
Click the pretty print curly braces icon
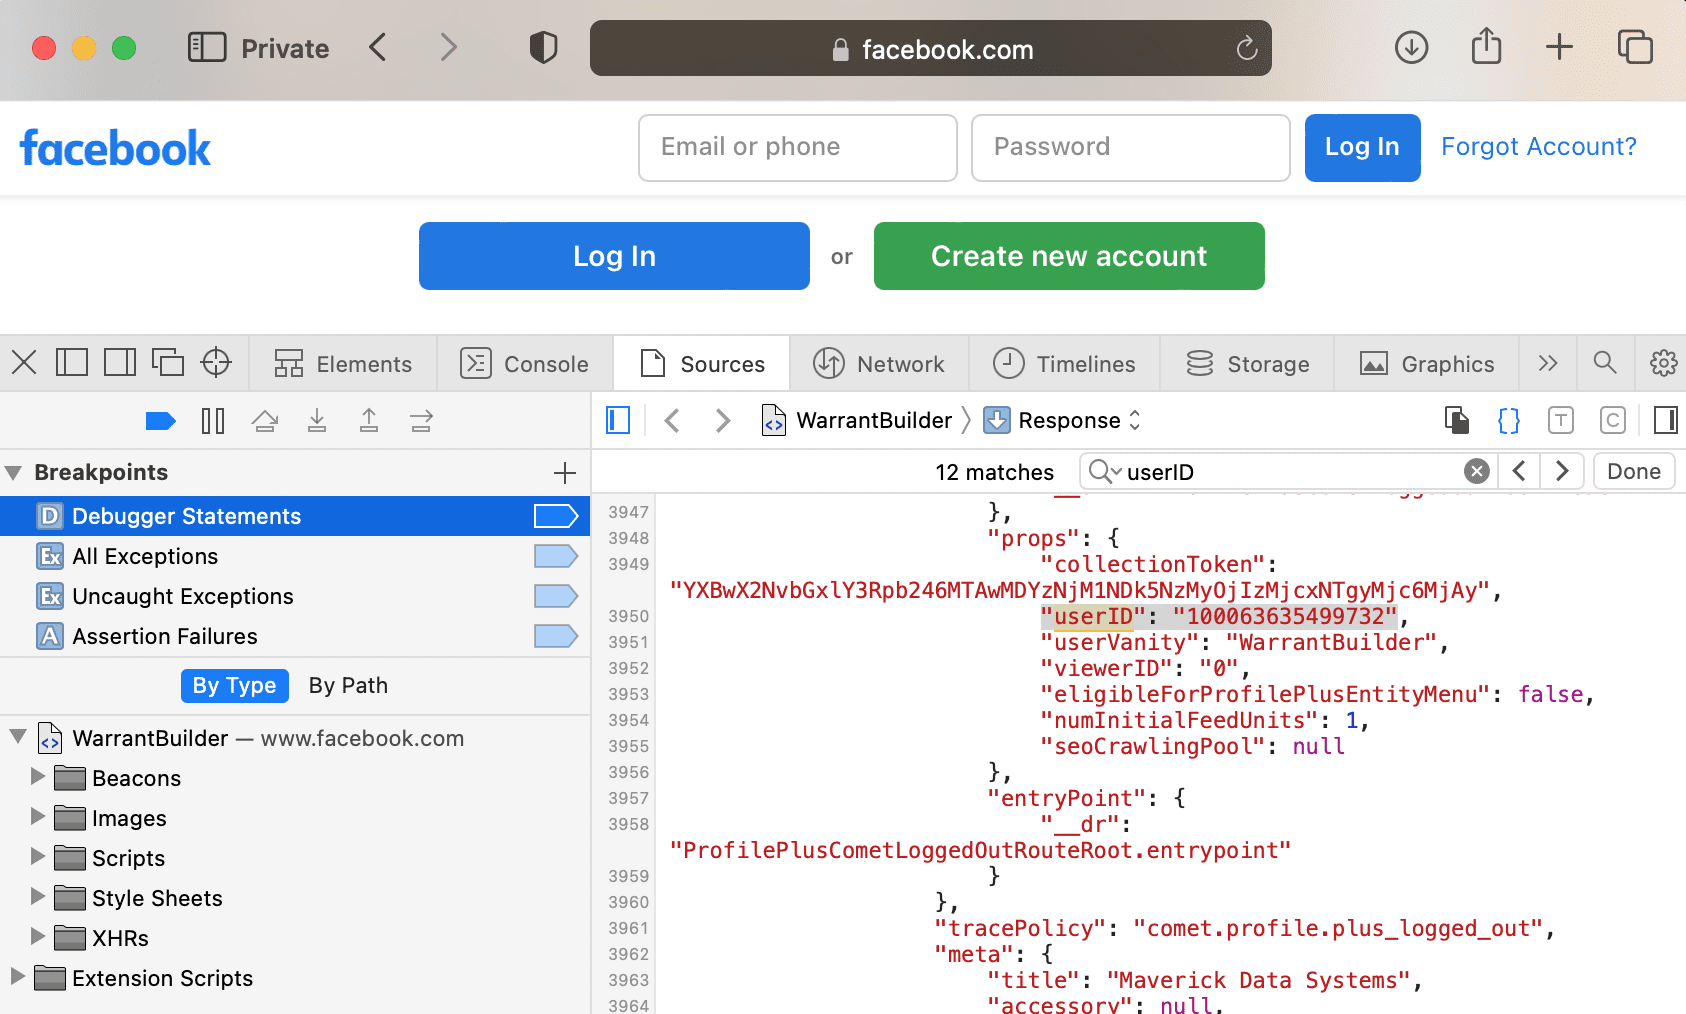tap(1508, 421)
